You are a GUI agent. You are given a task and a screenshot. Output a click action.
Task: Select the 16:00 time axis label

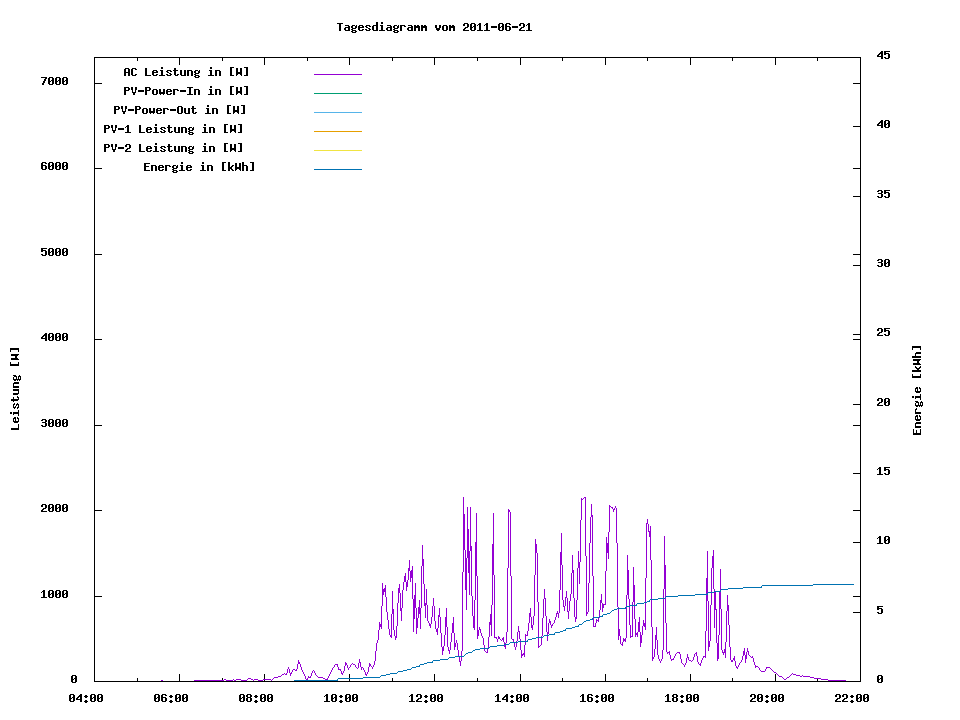point(597,698)
